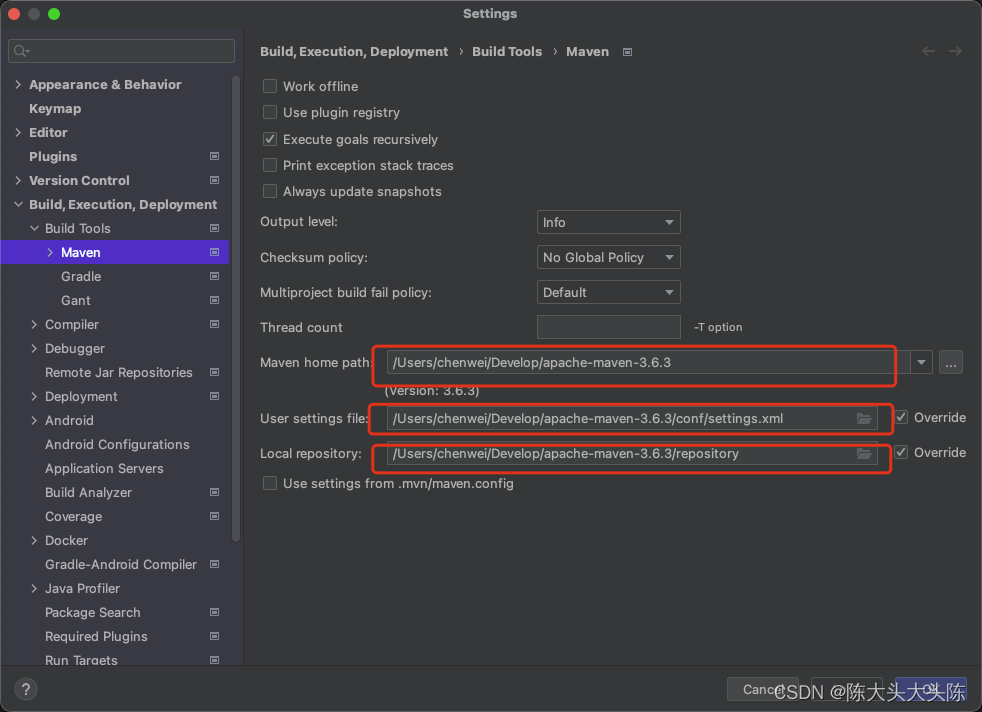Click project-level icon next to Plugins
982x712 pixels.
coord(214,156)
